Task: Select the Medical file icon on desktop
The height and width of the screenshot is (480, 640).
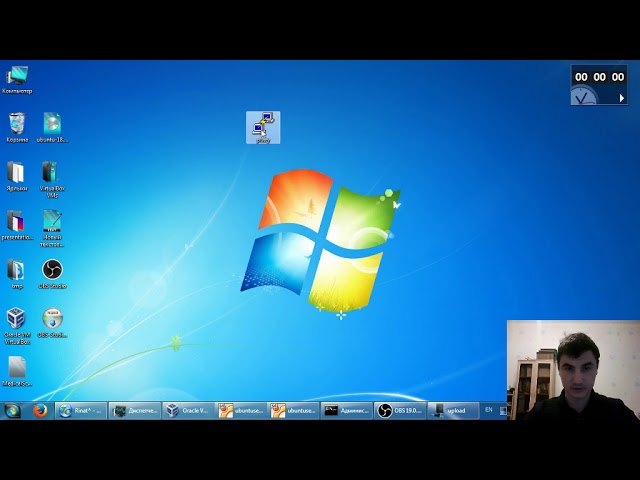Action: (x=17, y=371)
